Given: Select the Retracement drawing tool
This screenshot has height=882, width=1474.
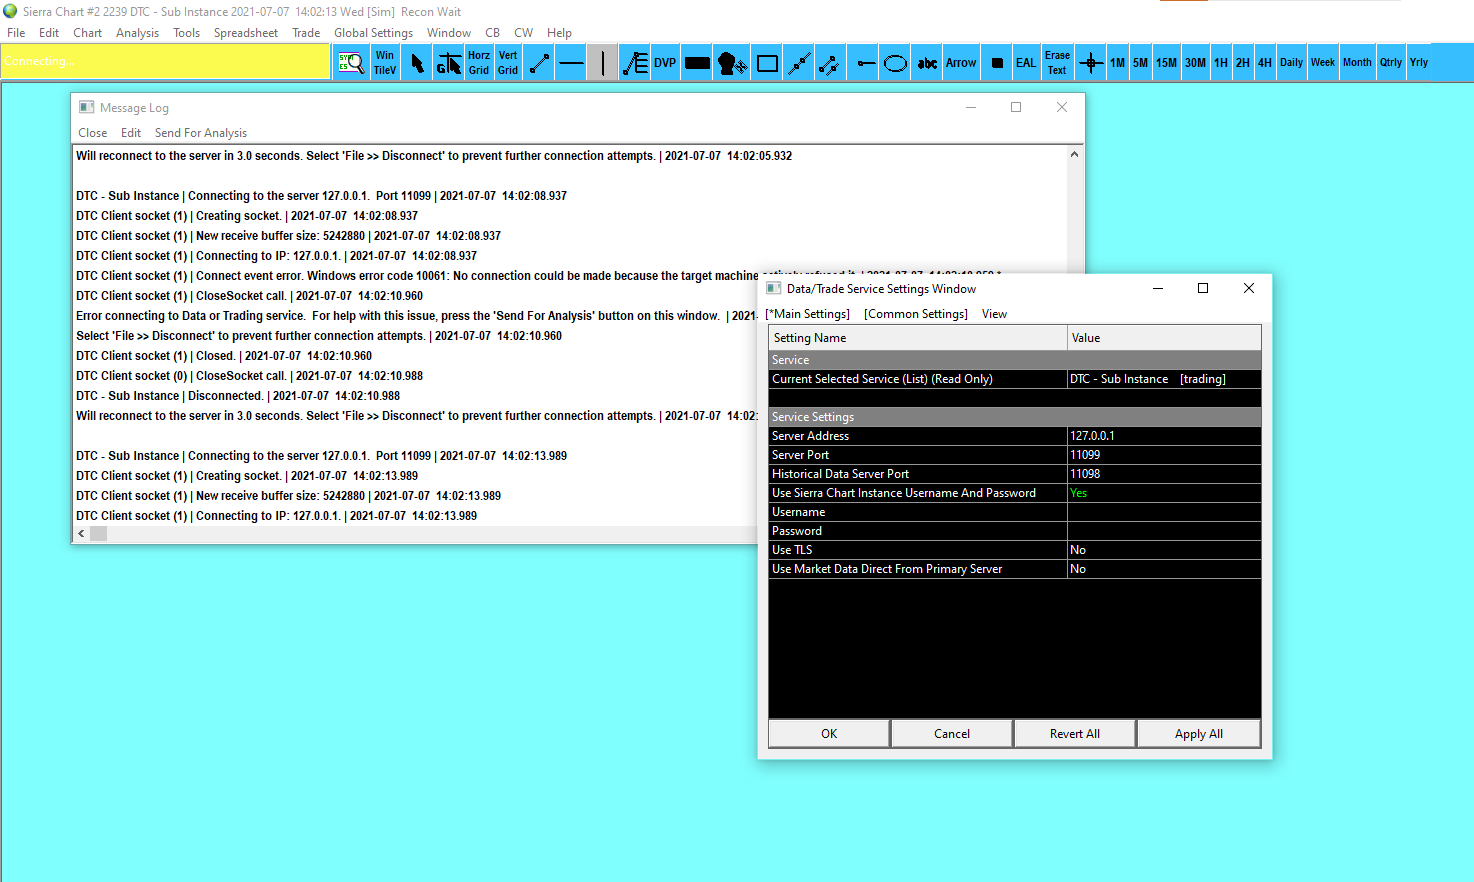Looking at the screenshot, I should (635, 63).
